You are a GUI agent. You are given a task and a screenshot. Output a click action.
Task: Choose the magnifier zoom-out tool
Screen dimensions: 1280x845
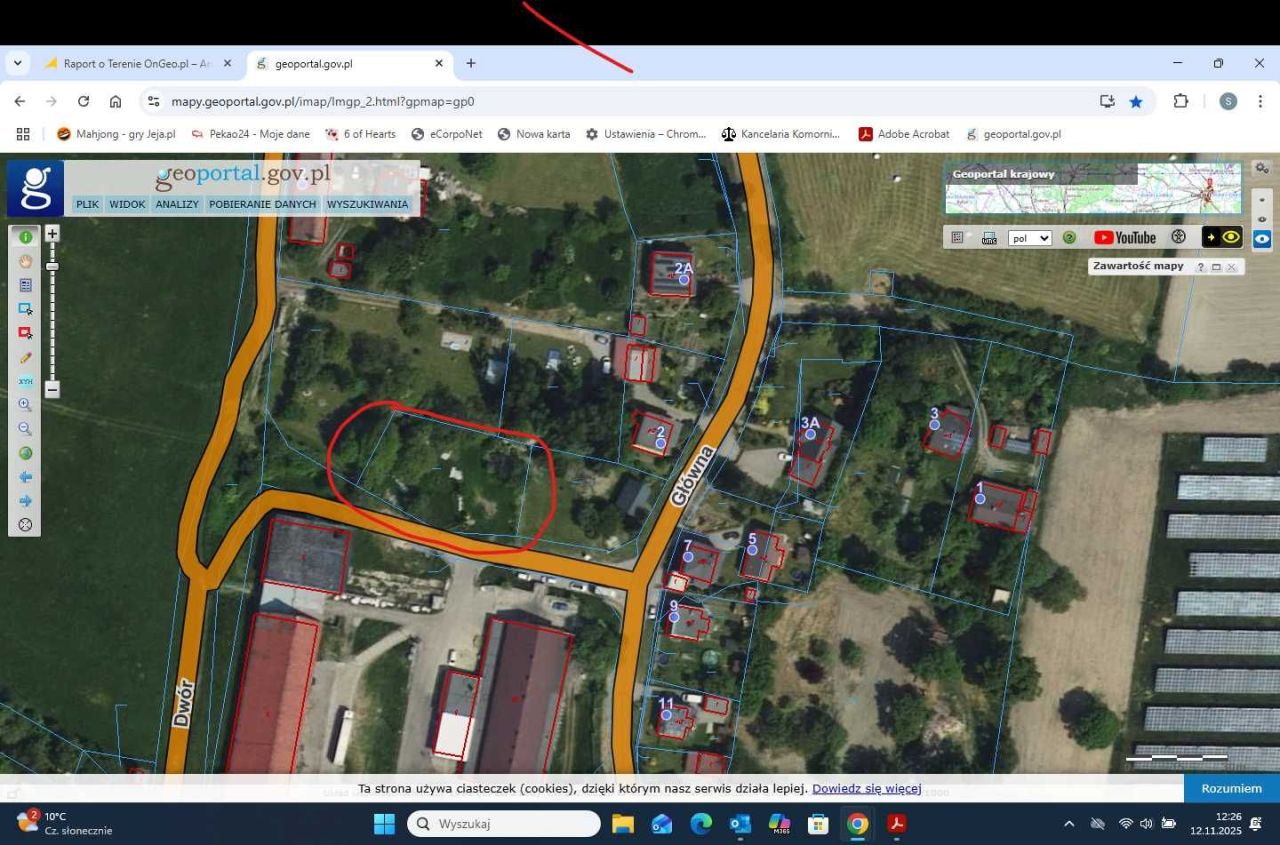click(x=25, y=429)
